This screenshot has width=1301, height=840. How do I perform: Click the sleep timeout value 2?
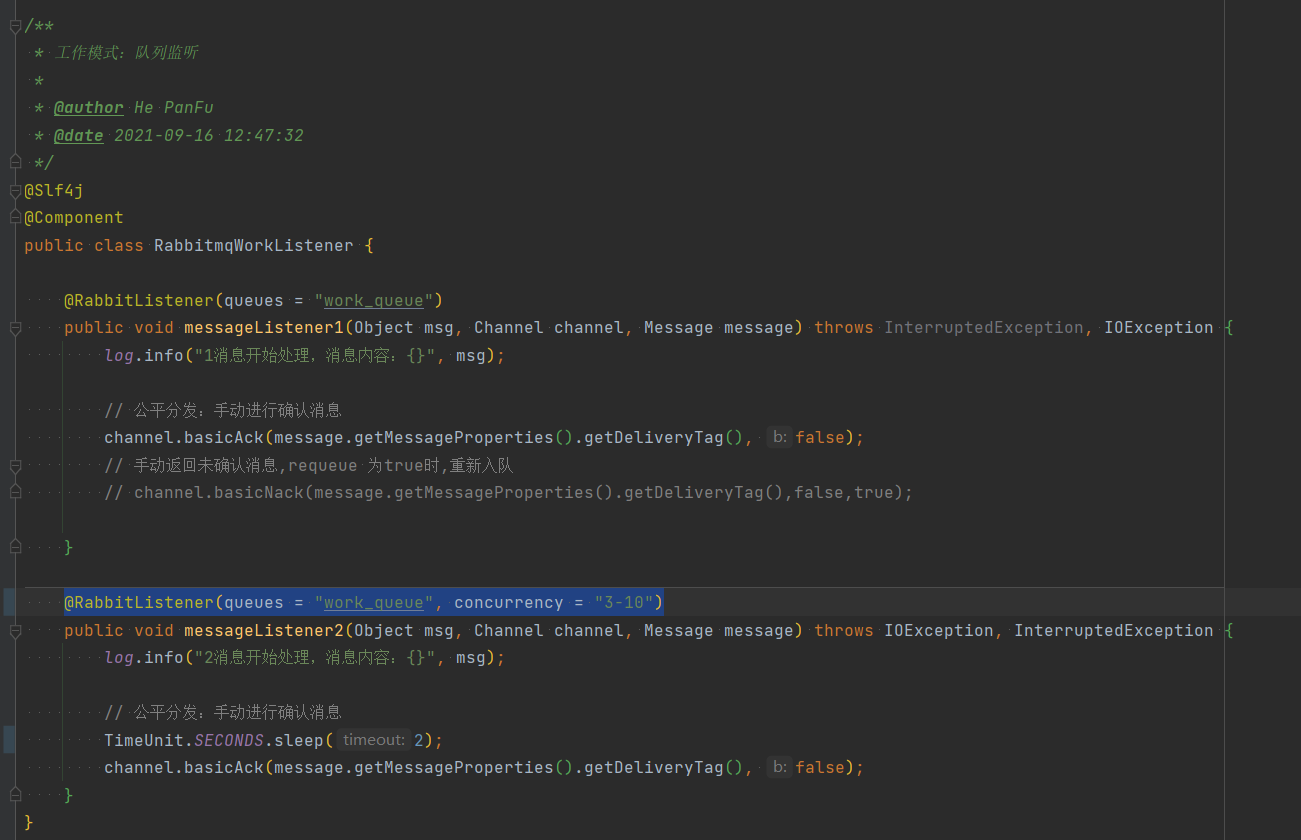tap(419, 740)
